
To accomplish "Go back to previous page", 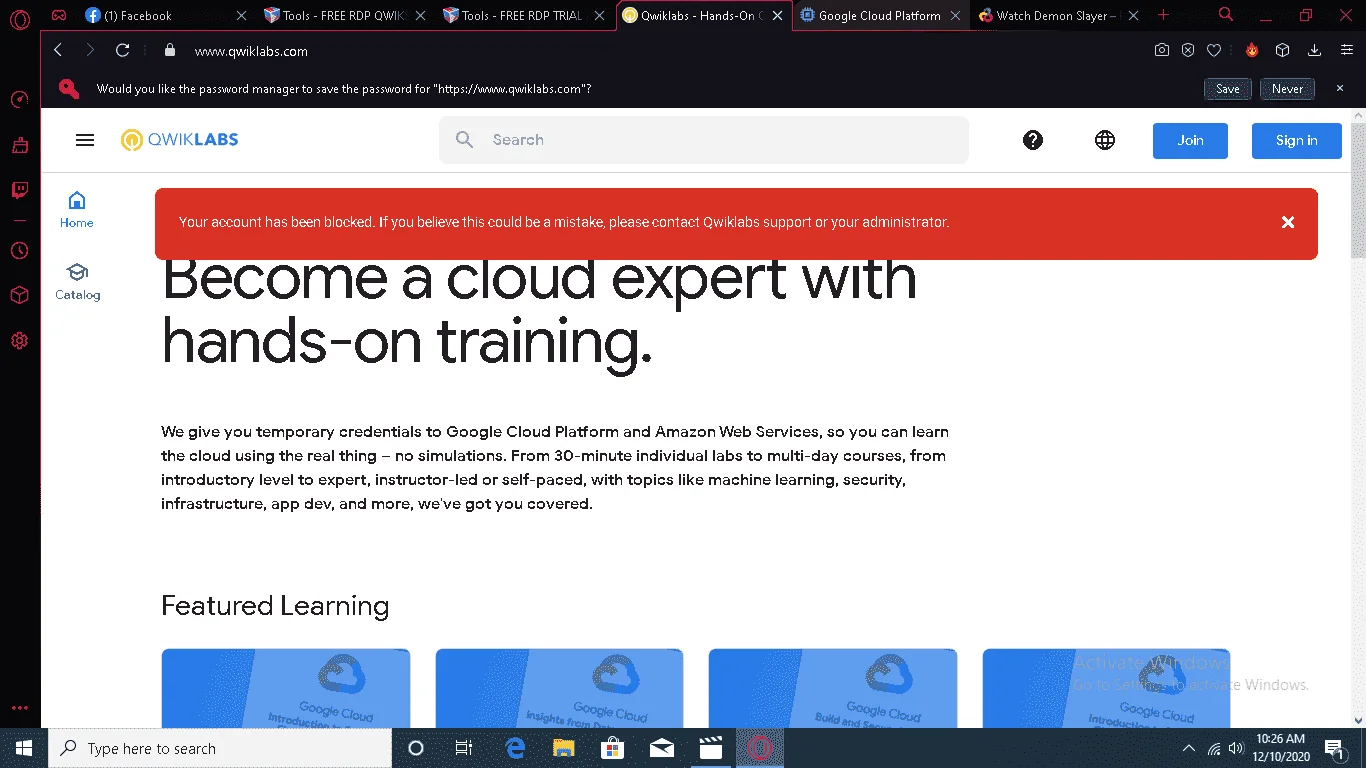I will click(58, 50).
